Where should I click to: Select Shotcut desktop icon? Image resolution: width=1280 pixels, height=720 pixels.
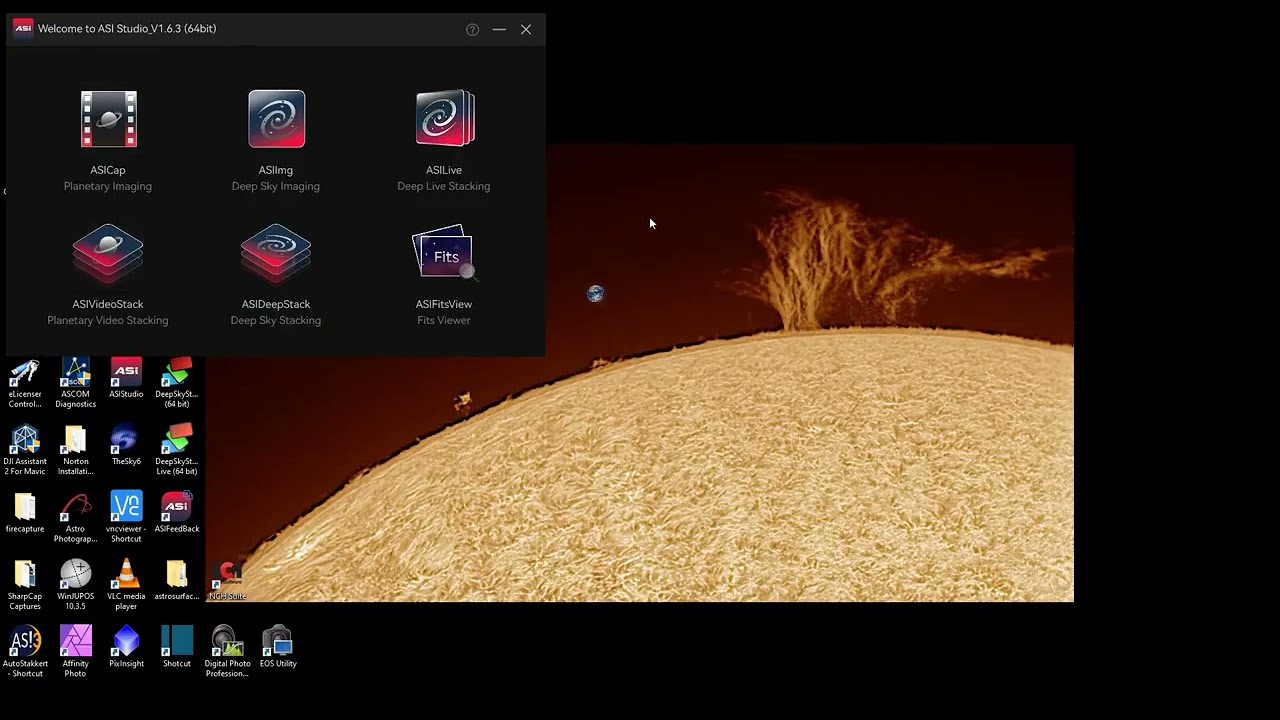click(x=177, y=647)
